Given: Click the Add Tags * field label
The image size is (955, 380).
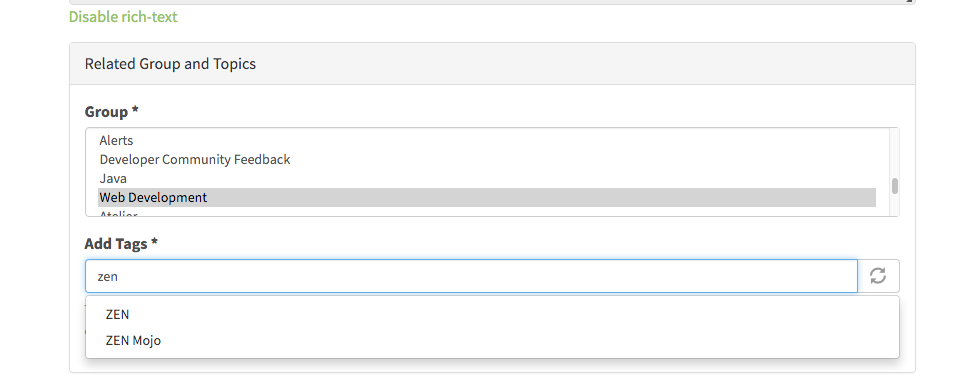Looking at the screenshot, I should (x=121, y=244).
